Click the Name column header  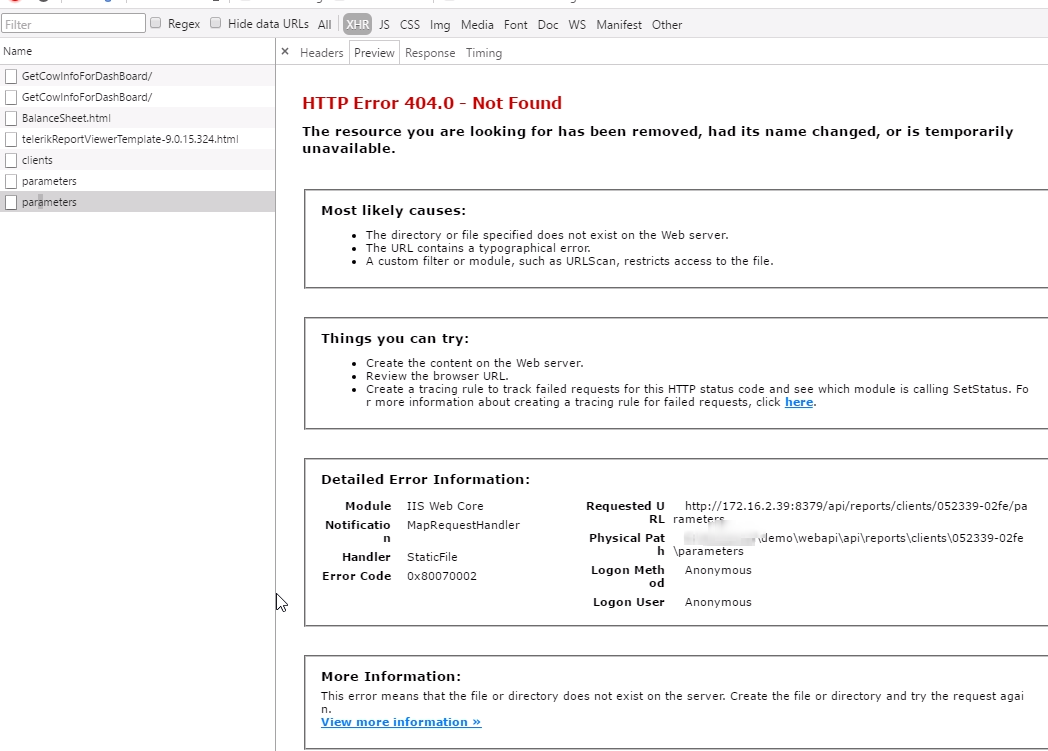pos(18,51)
